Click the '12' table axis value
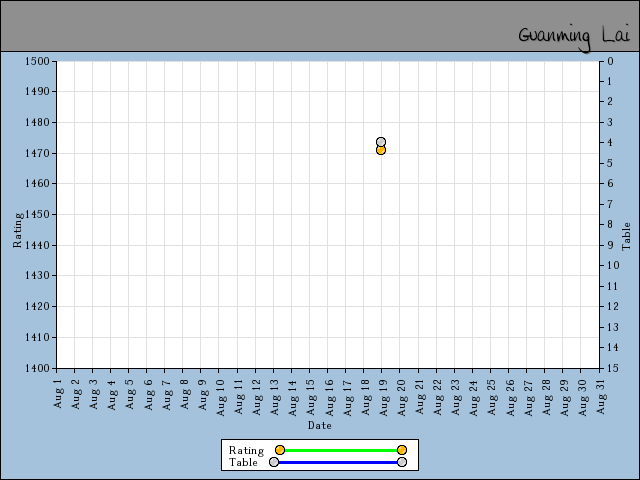640x480 pixels. [x=613, y=306]
